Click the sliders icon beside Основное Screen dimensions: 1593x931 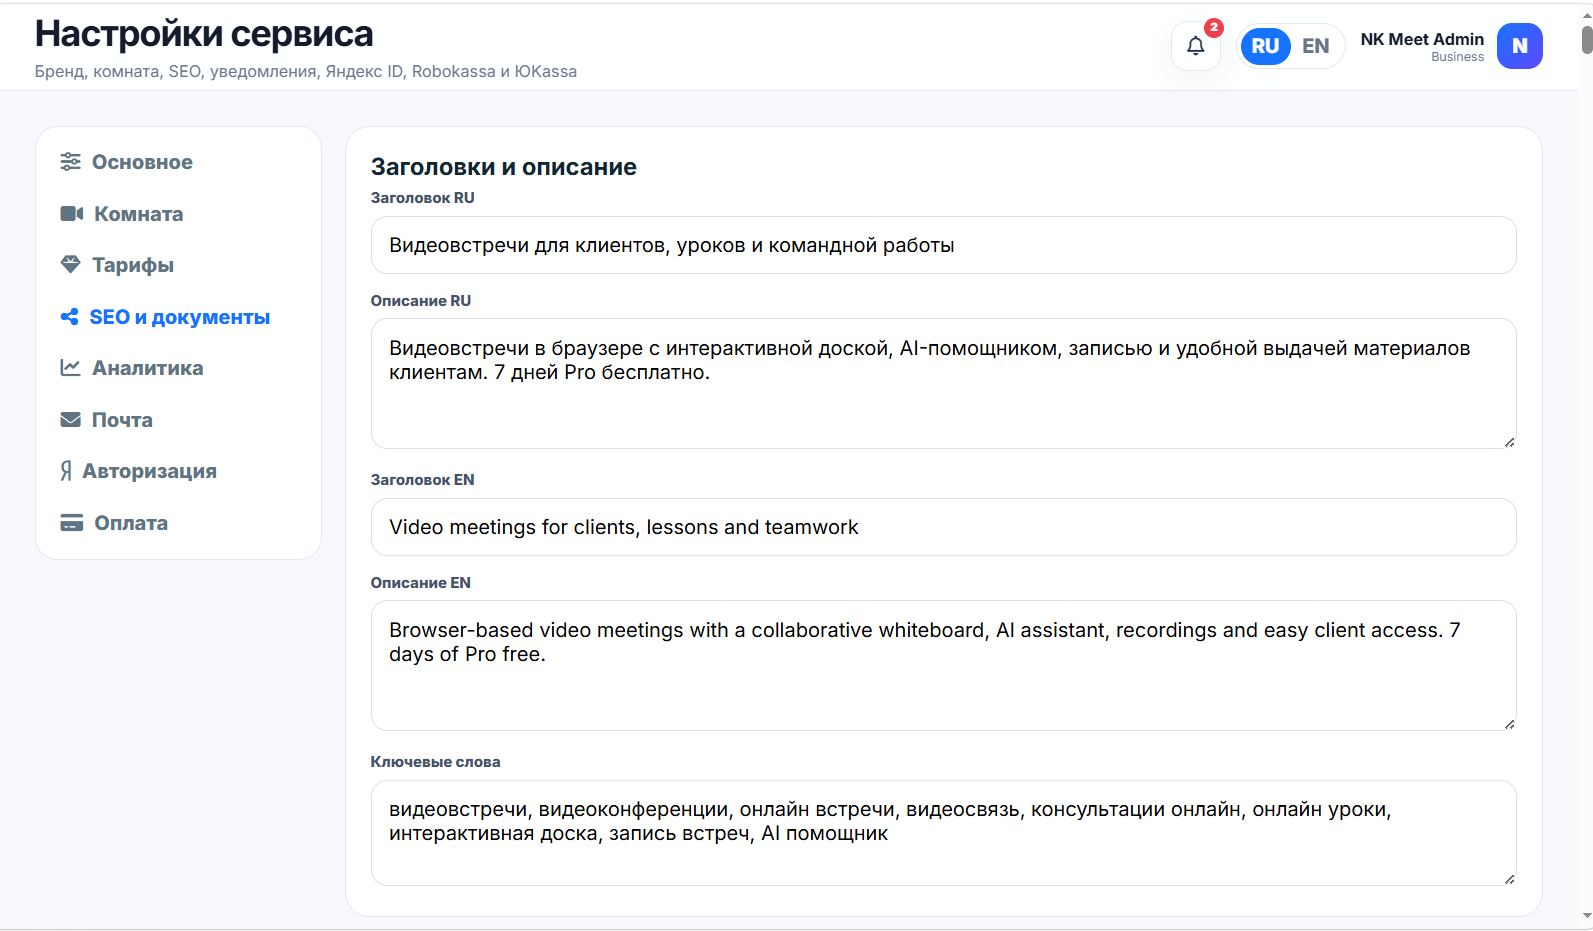[70, 162]
